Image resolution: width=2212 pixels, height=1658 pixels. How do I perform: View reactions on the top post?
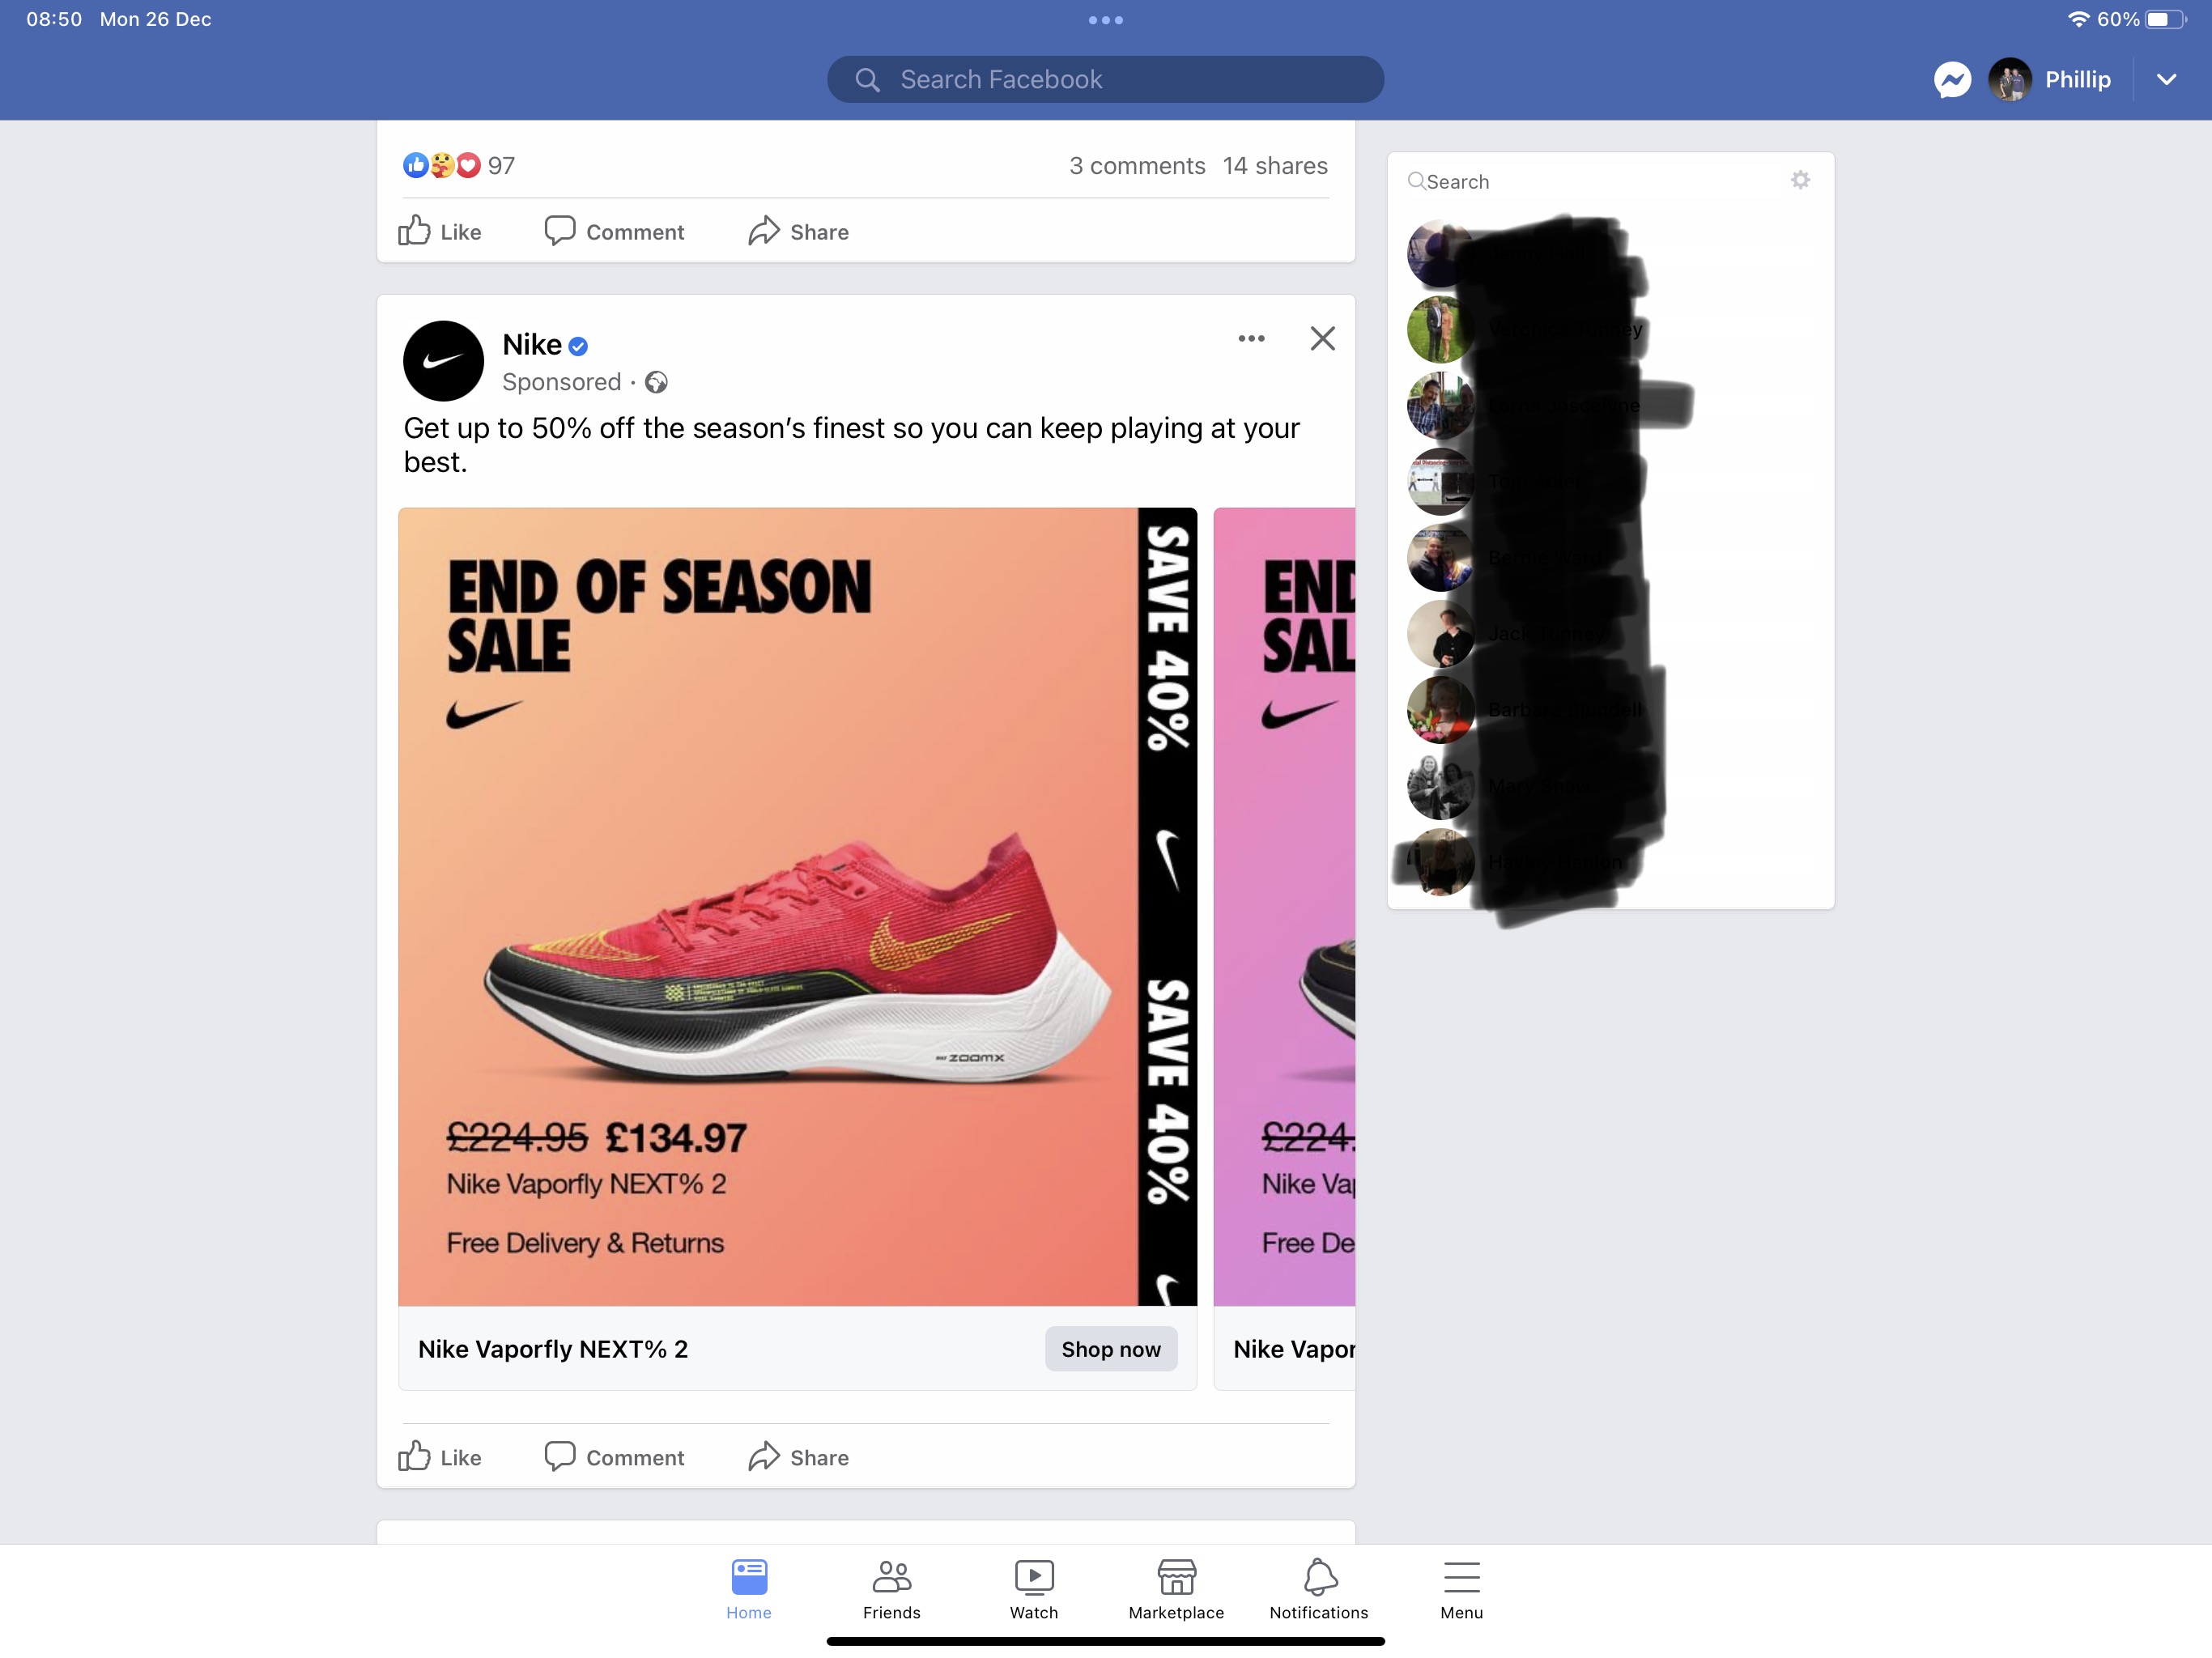[459, 165]
